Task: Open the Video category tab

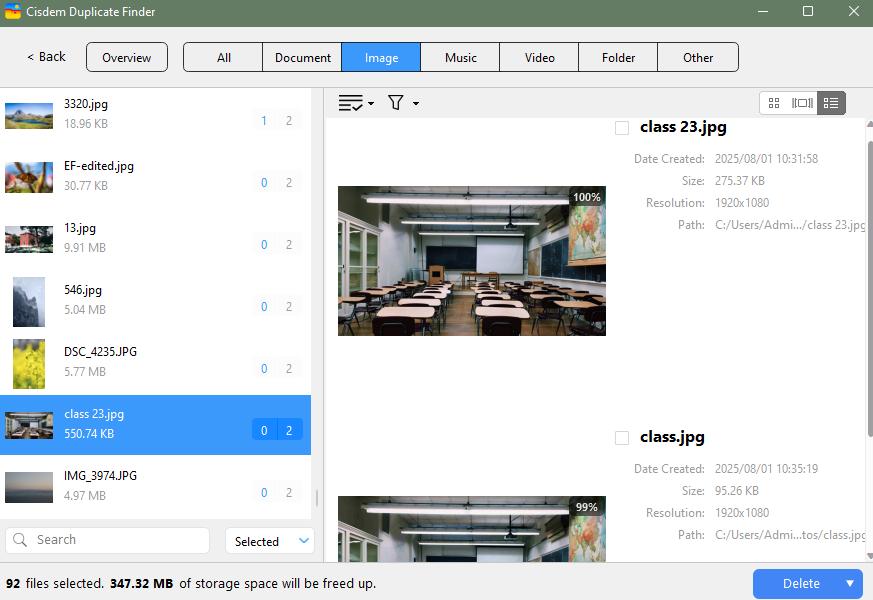Action: (x=539, y=57)
